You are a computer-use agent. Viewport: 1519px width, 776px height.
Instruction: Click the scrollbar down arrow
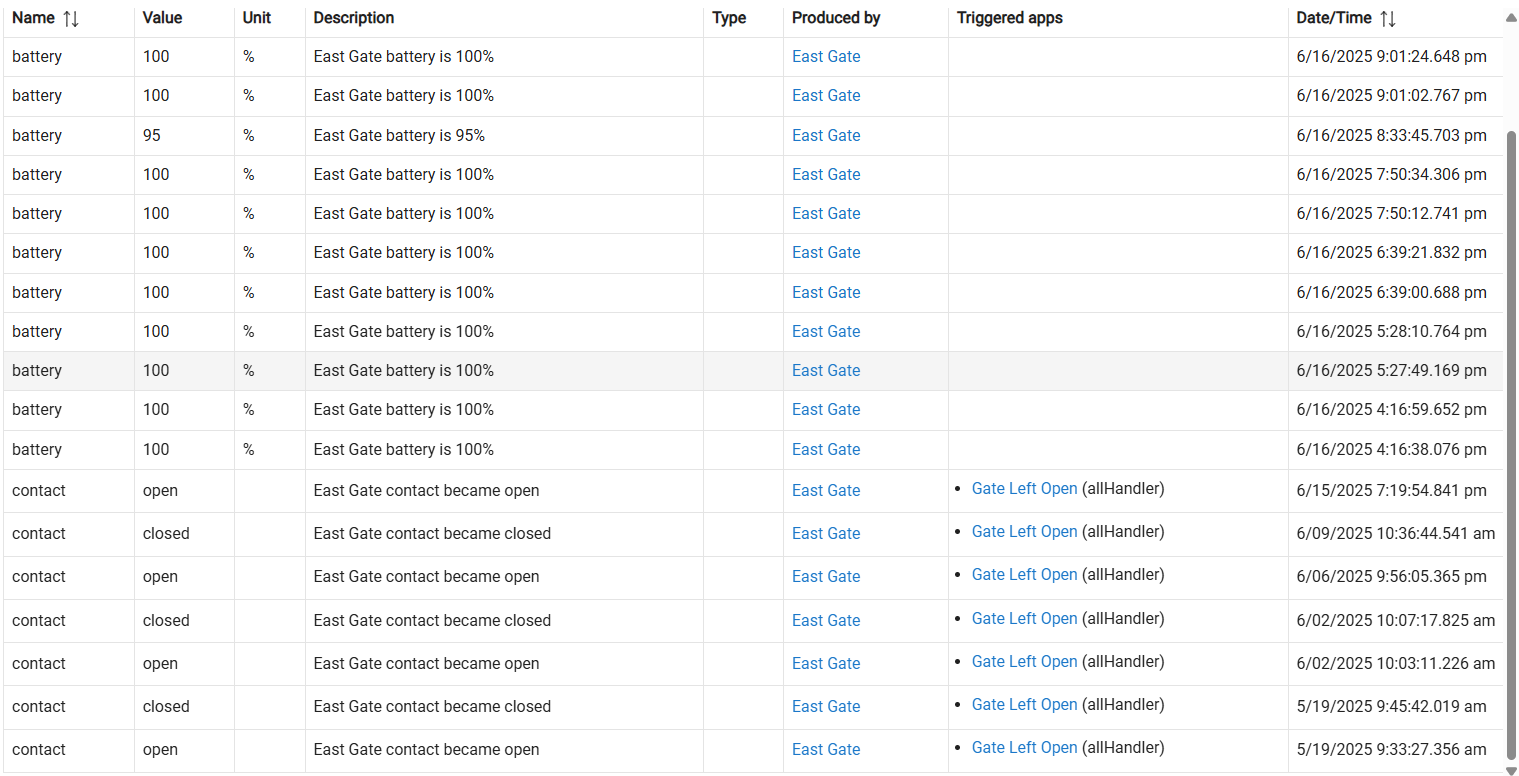tap(1511, 769)
